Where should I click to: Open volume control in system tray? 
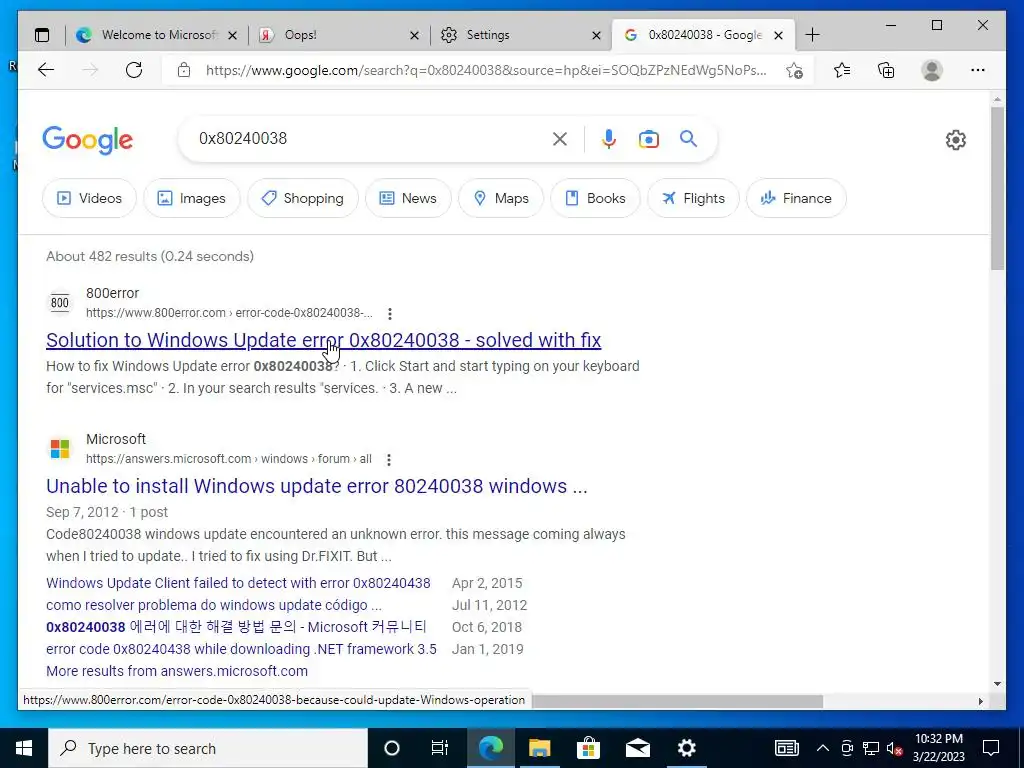point(894,748)
